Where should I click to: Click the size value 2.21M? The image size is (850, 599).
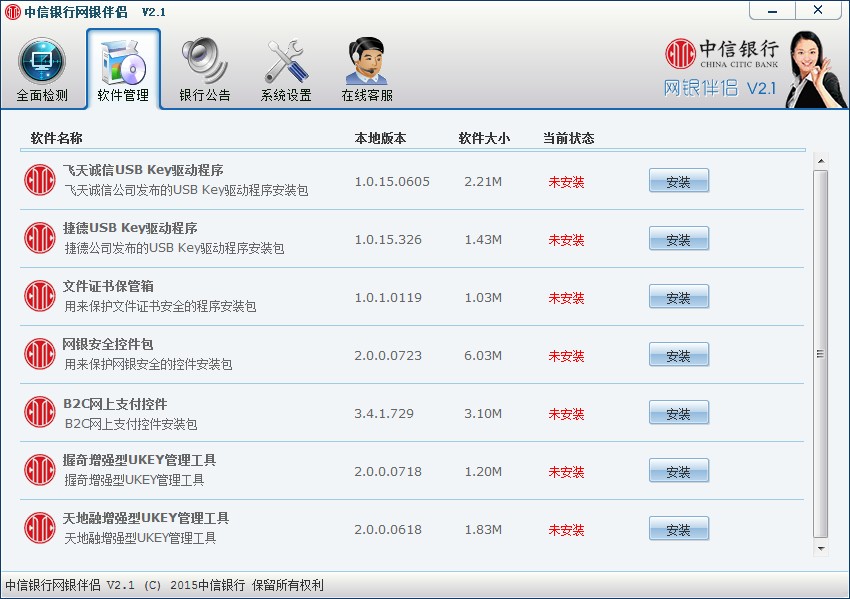coord(483,182)
